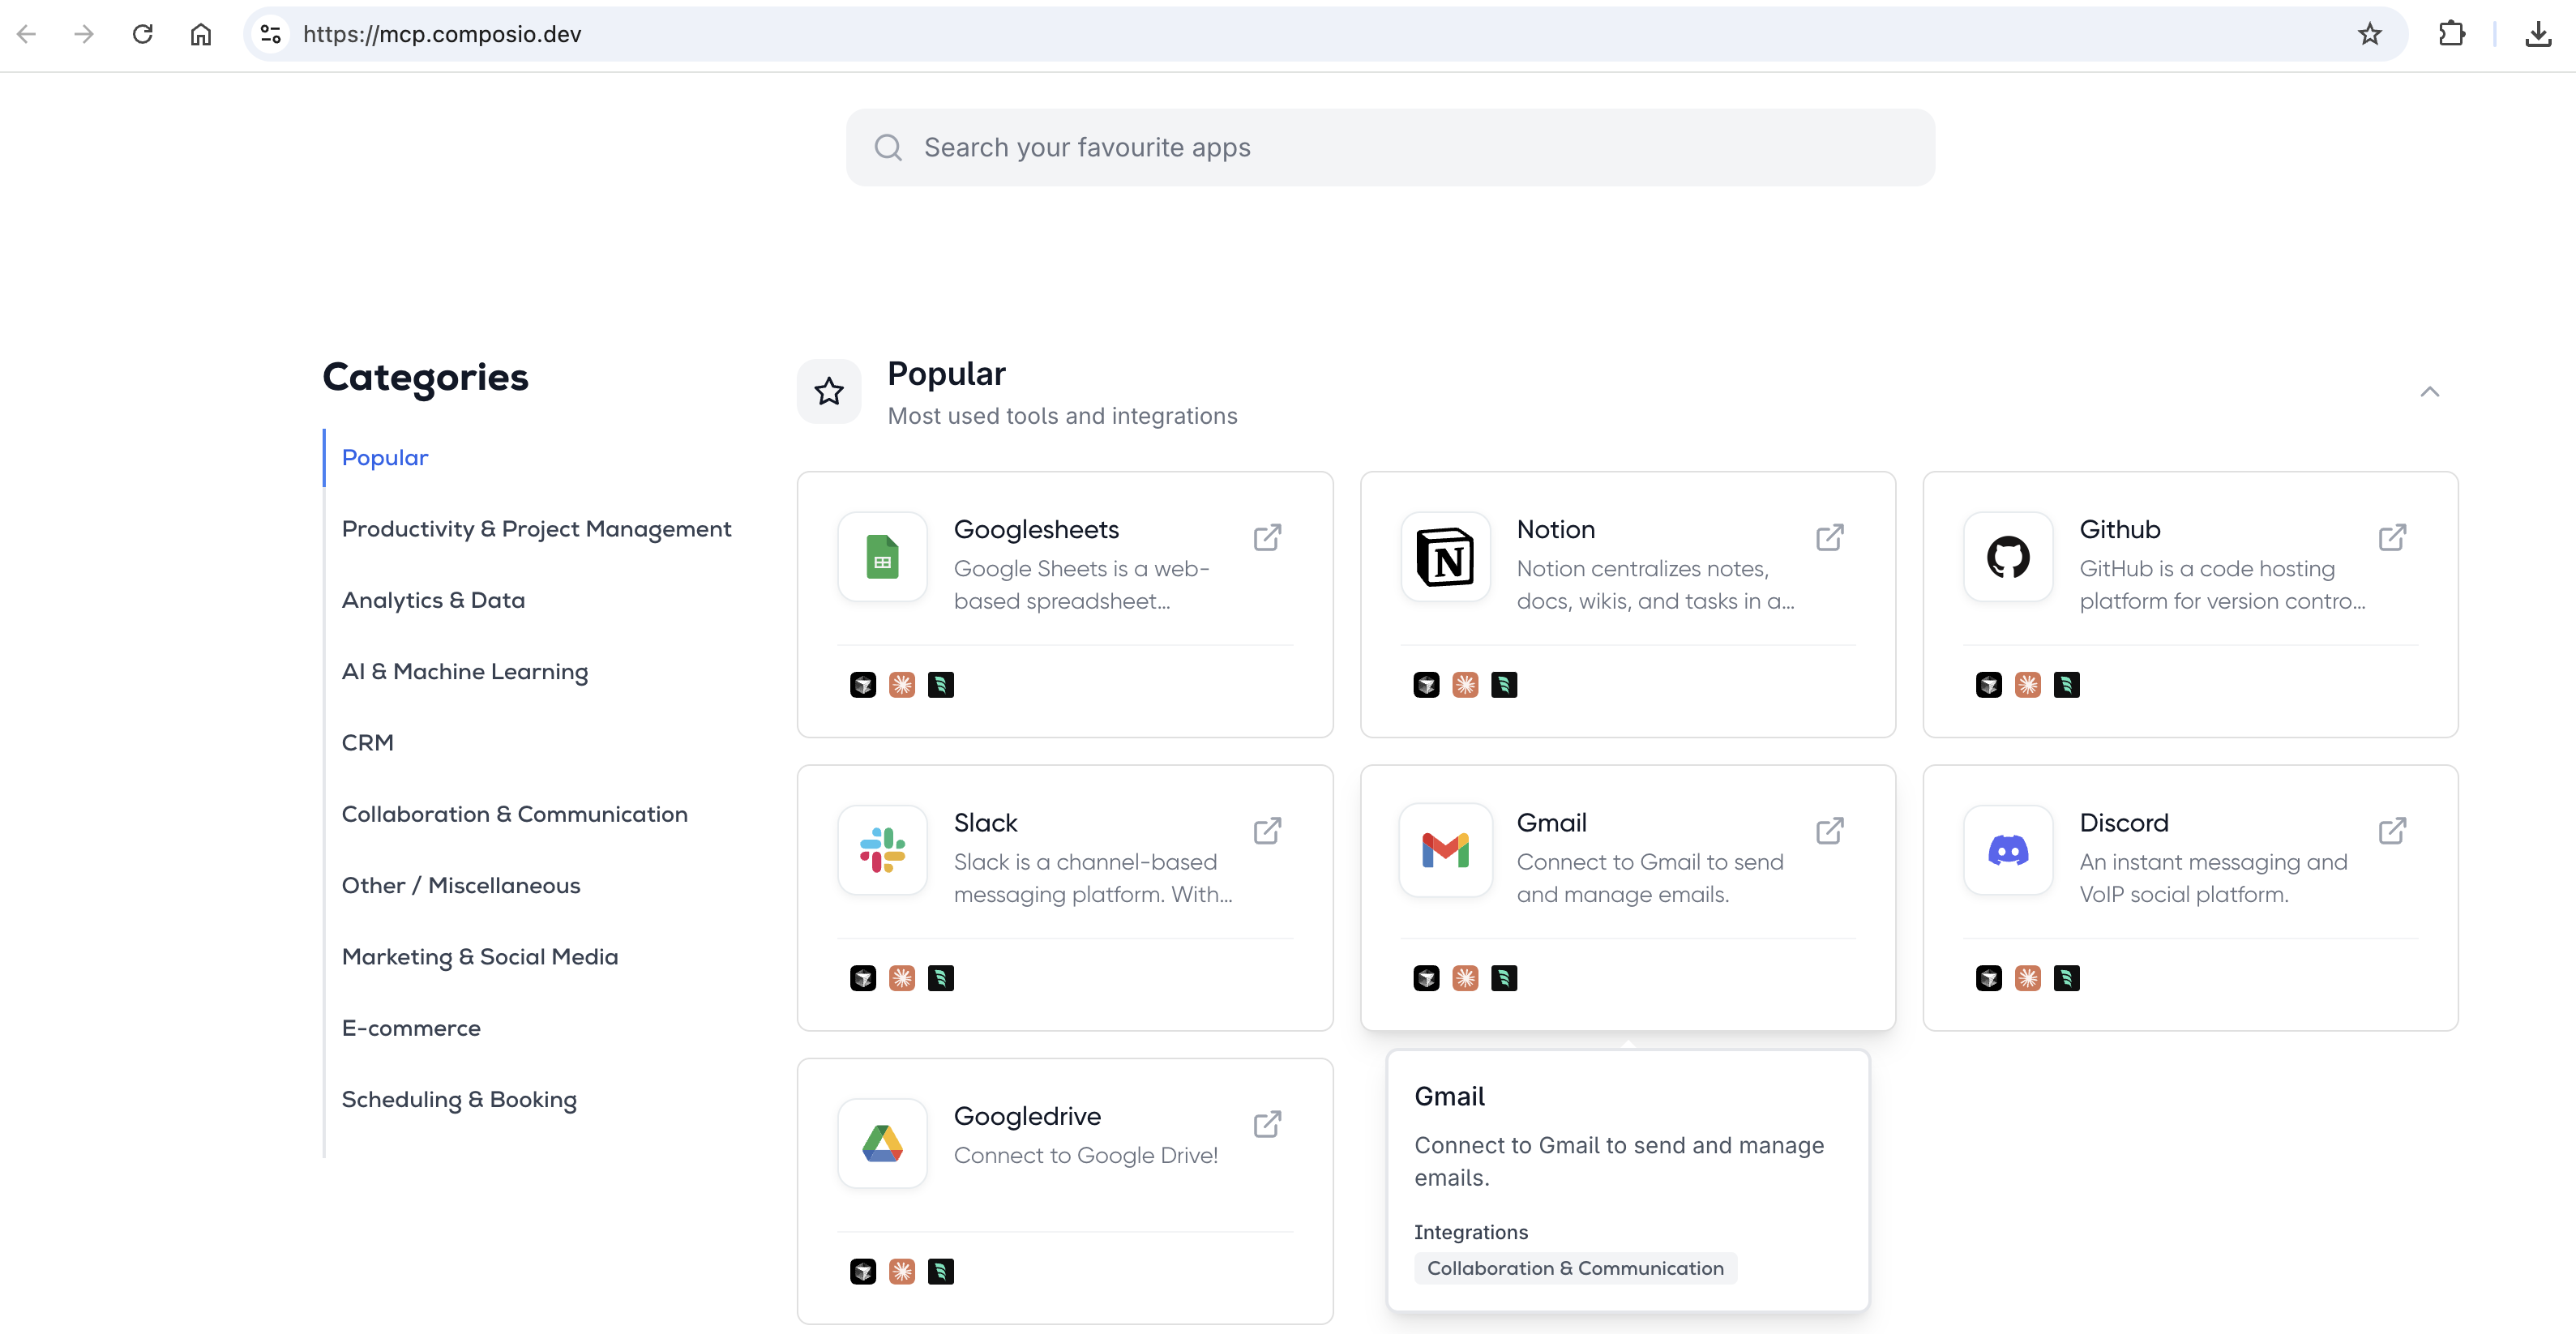This screenshot has width=2576, height=1334.
Task: Click the Windsurf icon on the Gmail card
Action: point(1504,978)
